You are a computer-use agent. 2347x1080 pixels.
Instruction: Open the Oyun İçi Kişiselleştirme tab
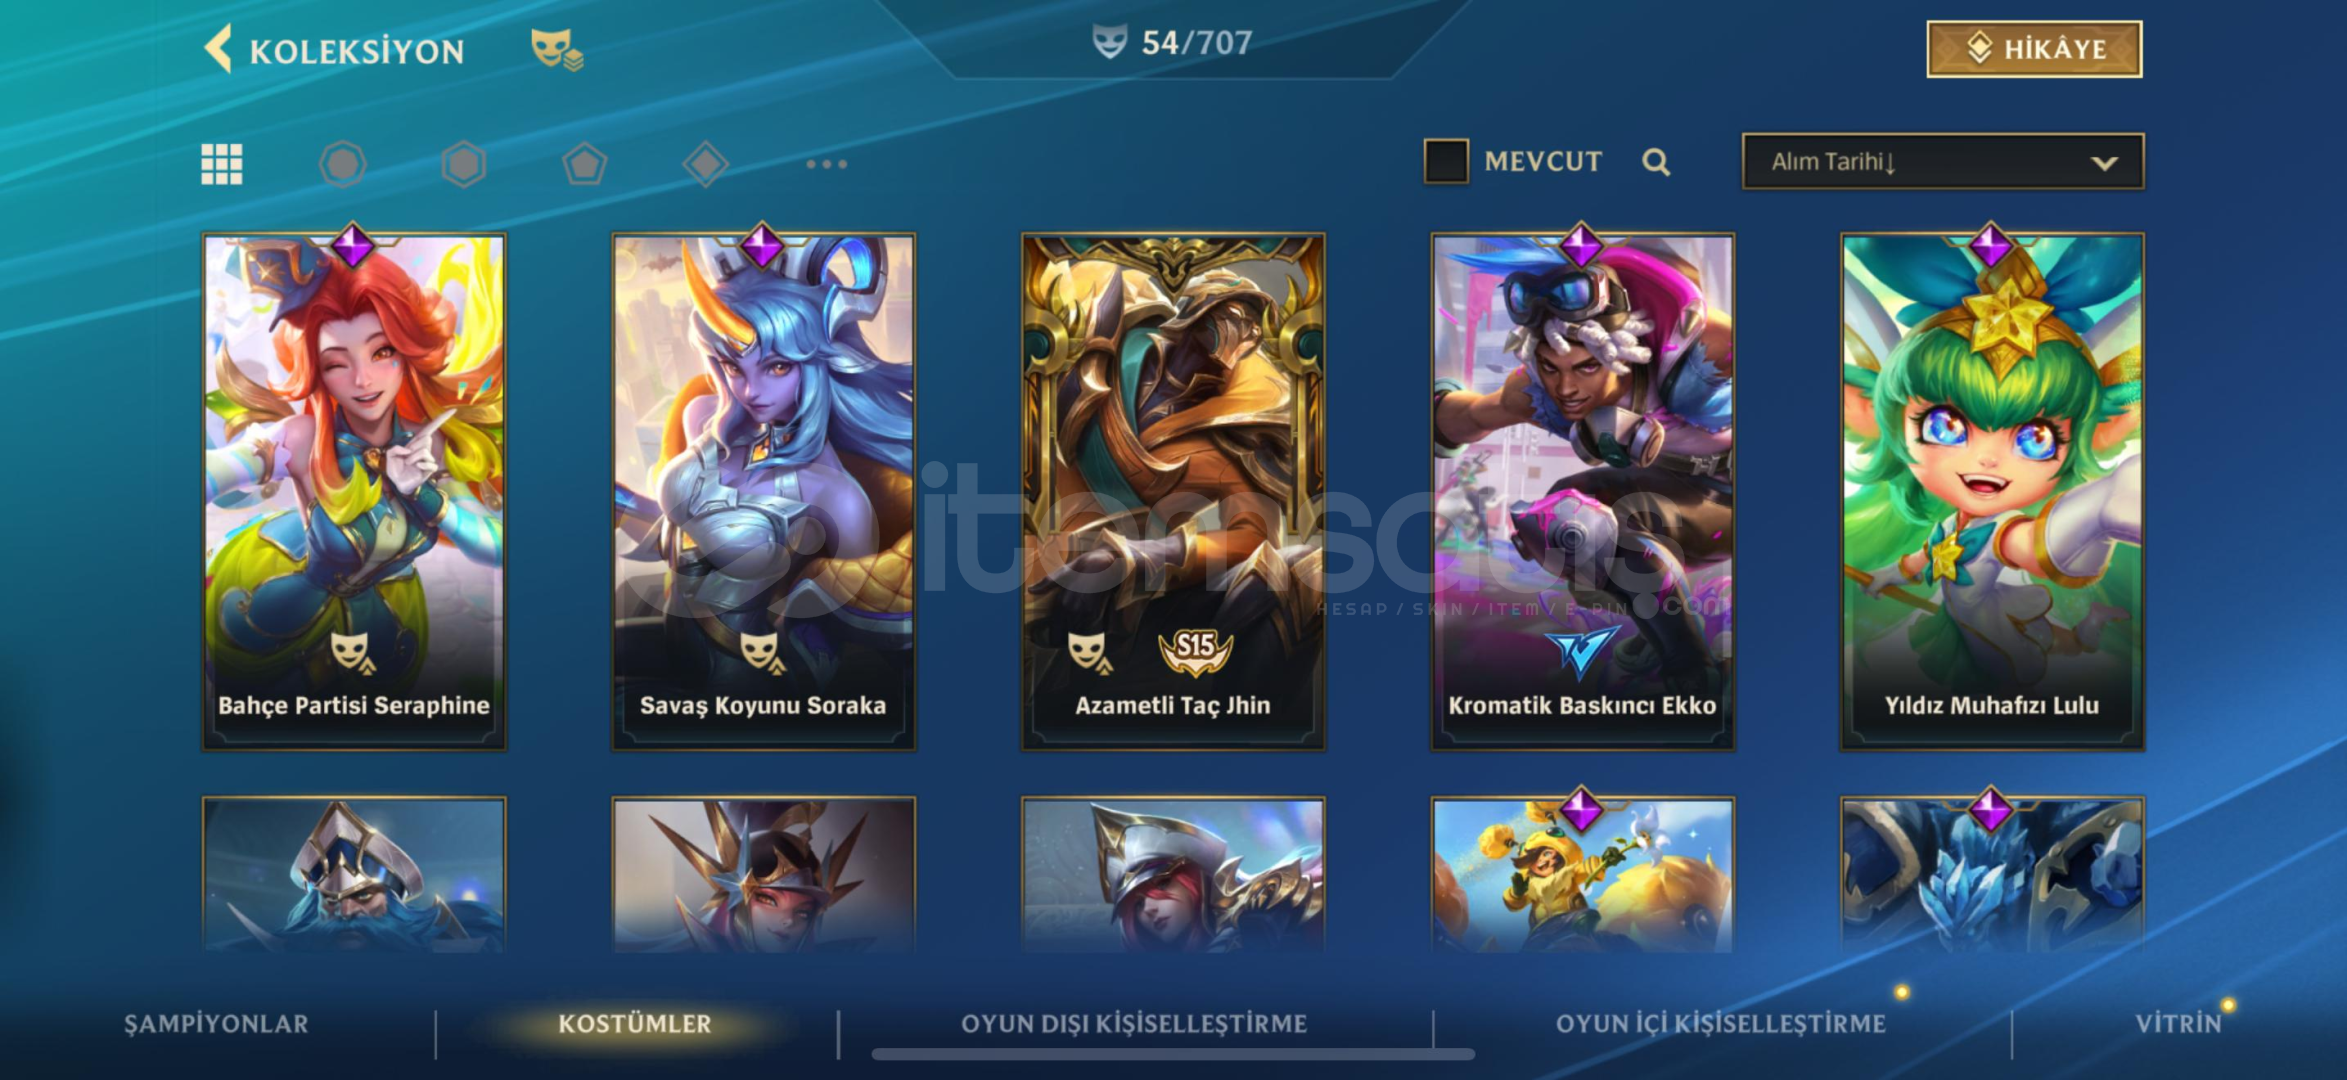1720,1024
